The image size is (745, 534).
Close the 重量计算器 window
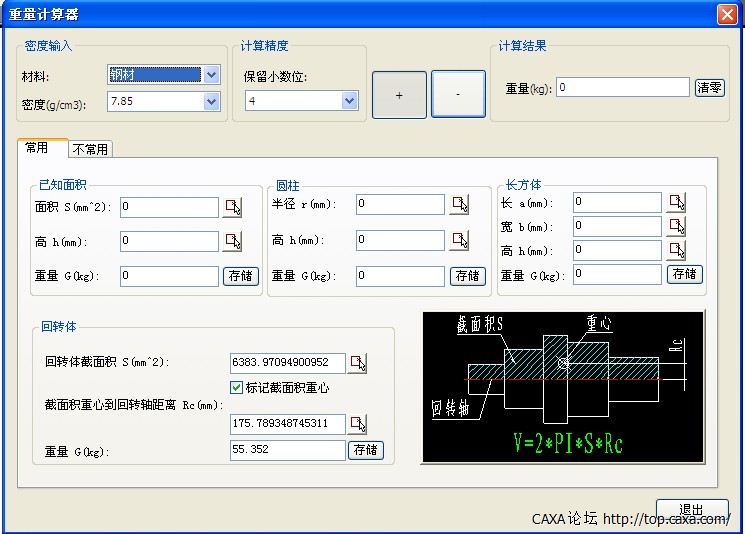(727, 14)
